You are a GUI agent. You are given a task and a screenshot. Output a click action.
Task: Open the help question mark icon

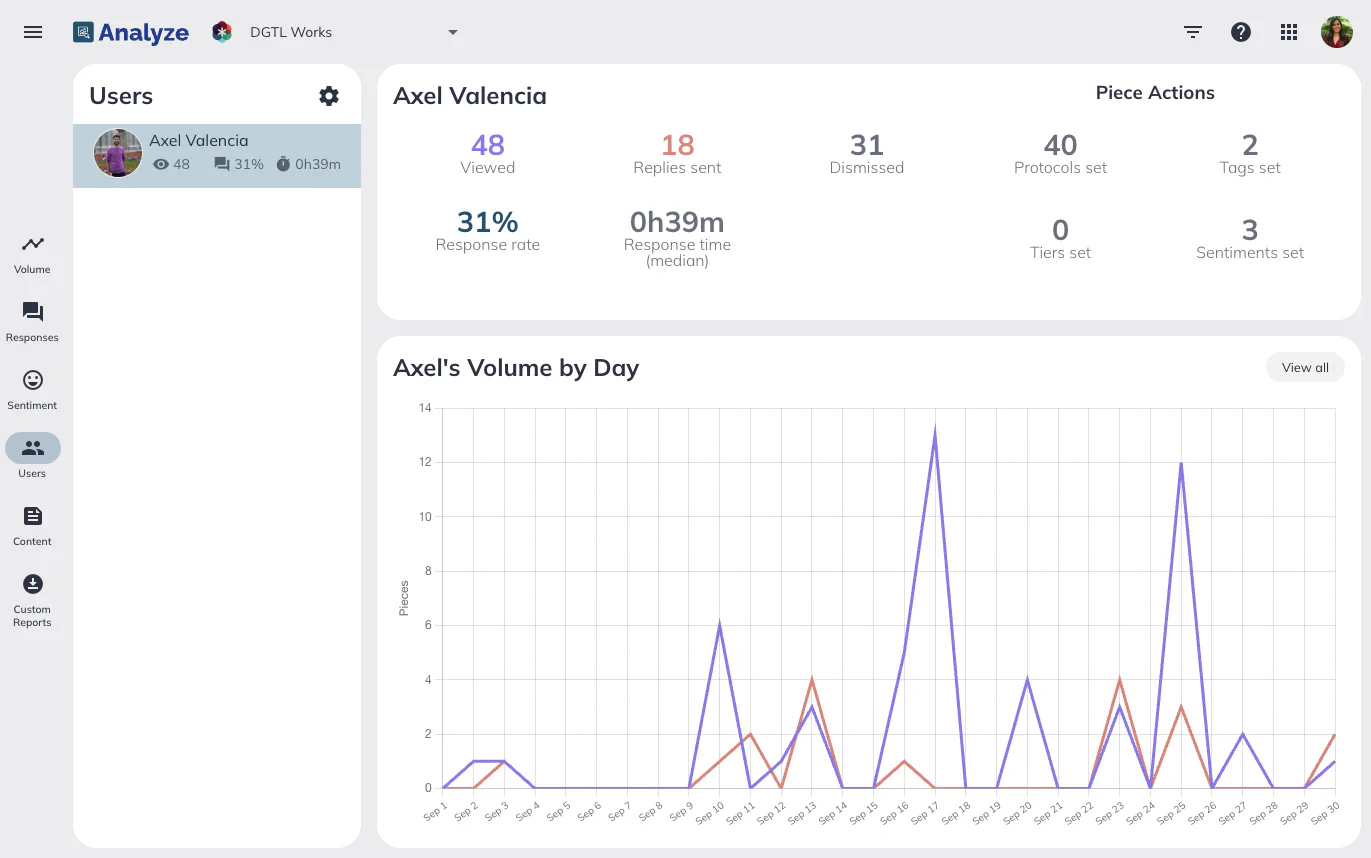coord(1240,32)
